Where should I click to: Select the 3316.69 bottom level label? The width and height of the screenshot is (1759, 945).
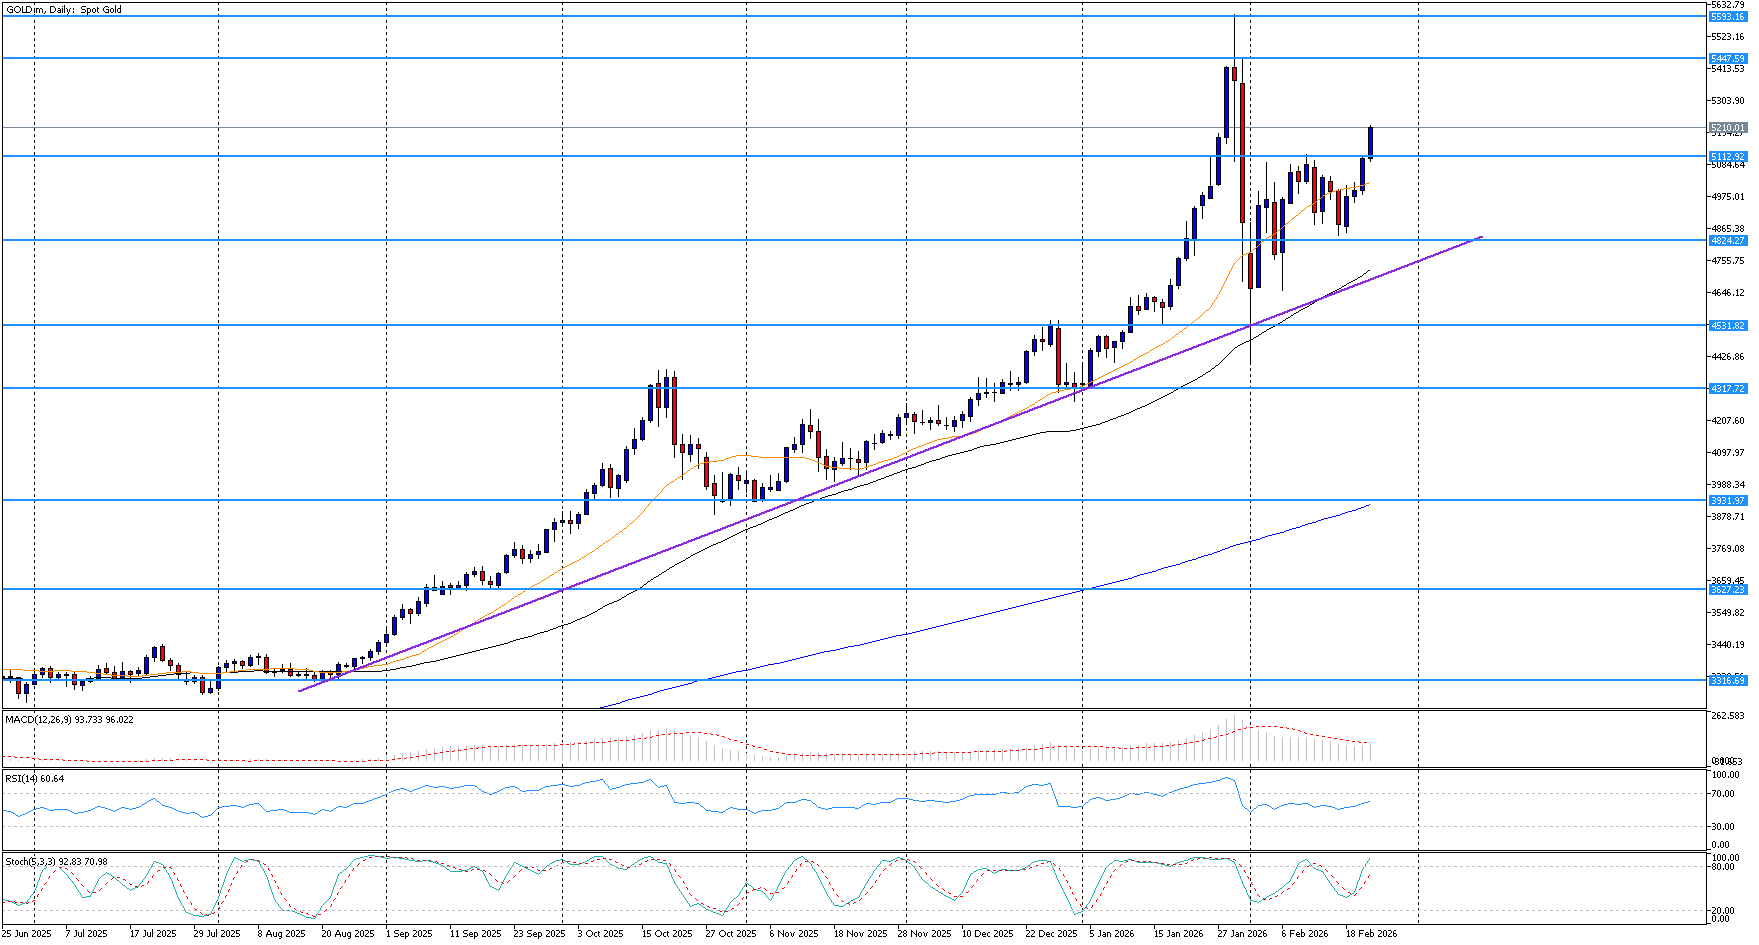(1727, 681)
